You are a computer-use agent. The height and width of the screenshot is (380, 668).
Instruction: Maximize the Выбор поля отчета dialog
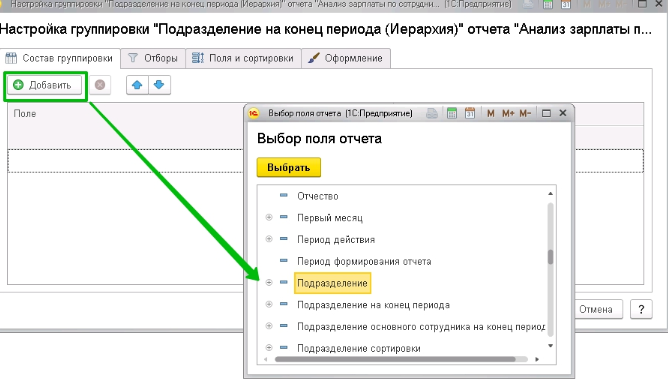pyautogui.click(x=546, y=113)
